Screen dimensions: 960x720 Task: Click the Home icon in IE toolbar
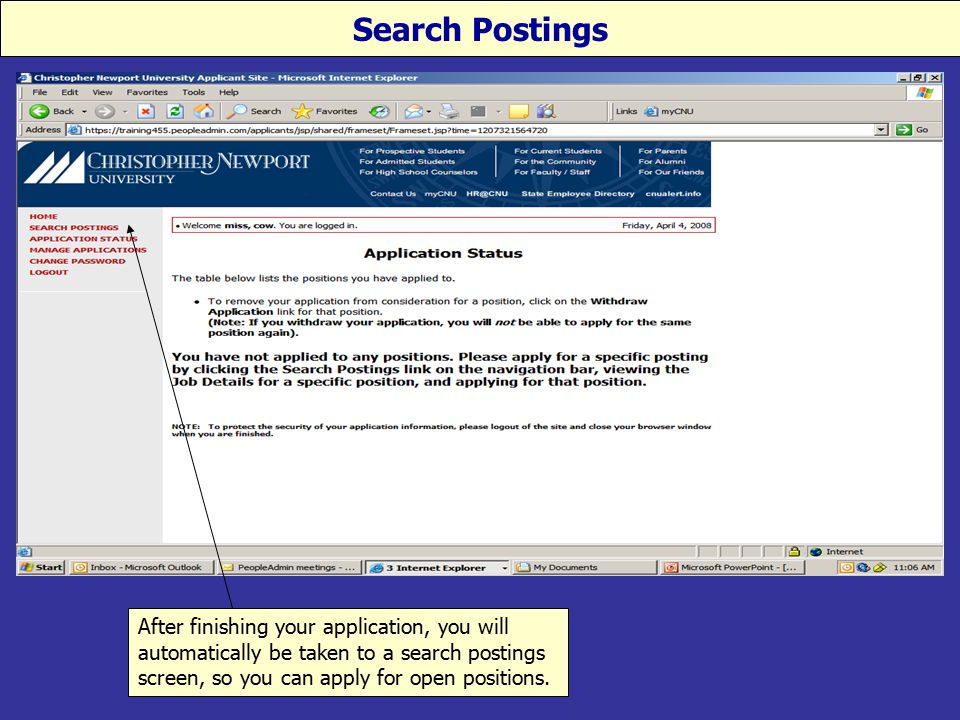(x=204, y=111)
